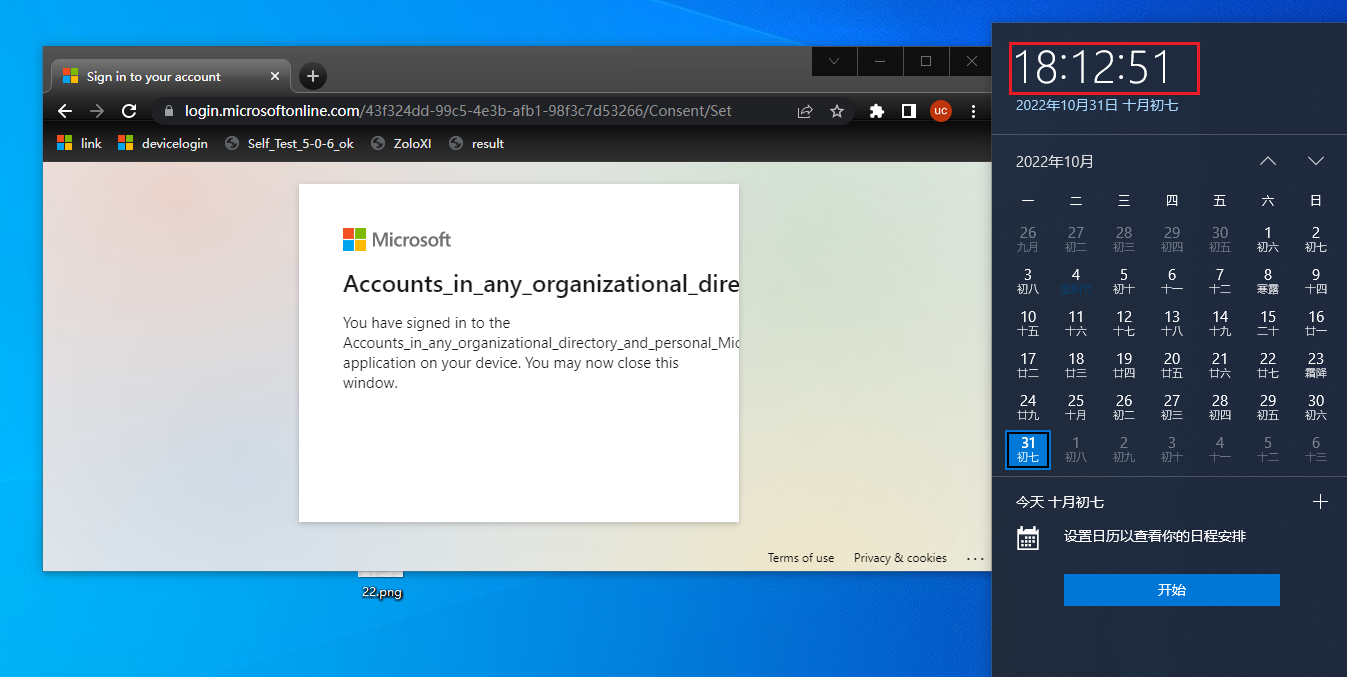Image resolution: width=1347 pixels, height=677 pixels.
Task: Select October 28 (初四) in calendar
Action: click(x=1220, y=407)
